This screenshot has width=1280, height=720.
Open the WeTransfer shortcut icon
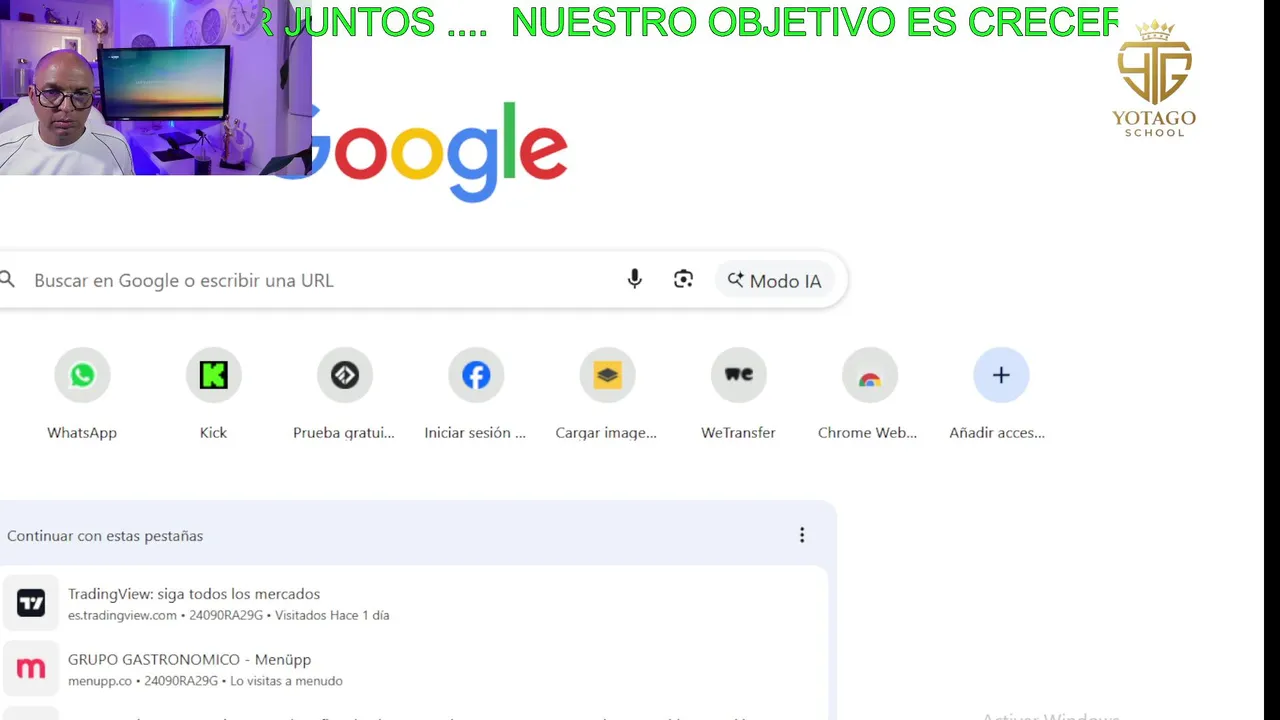point(738,375)
